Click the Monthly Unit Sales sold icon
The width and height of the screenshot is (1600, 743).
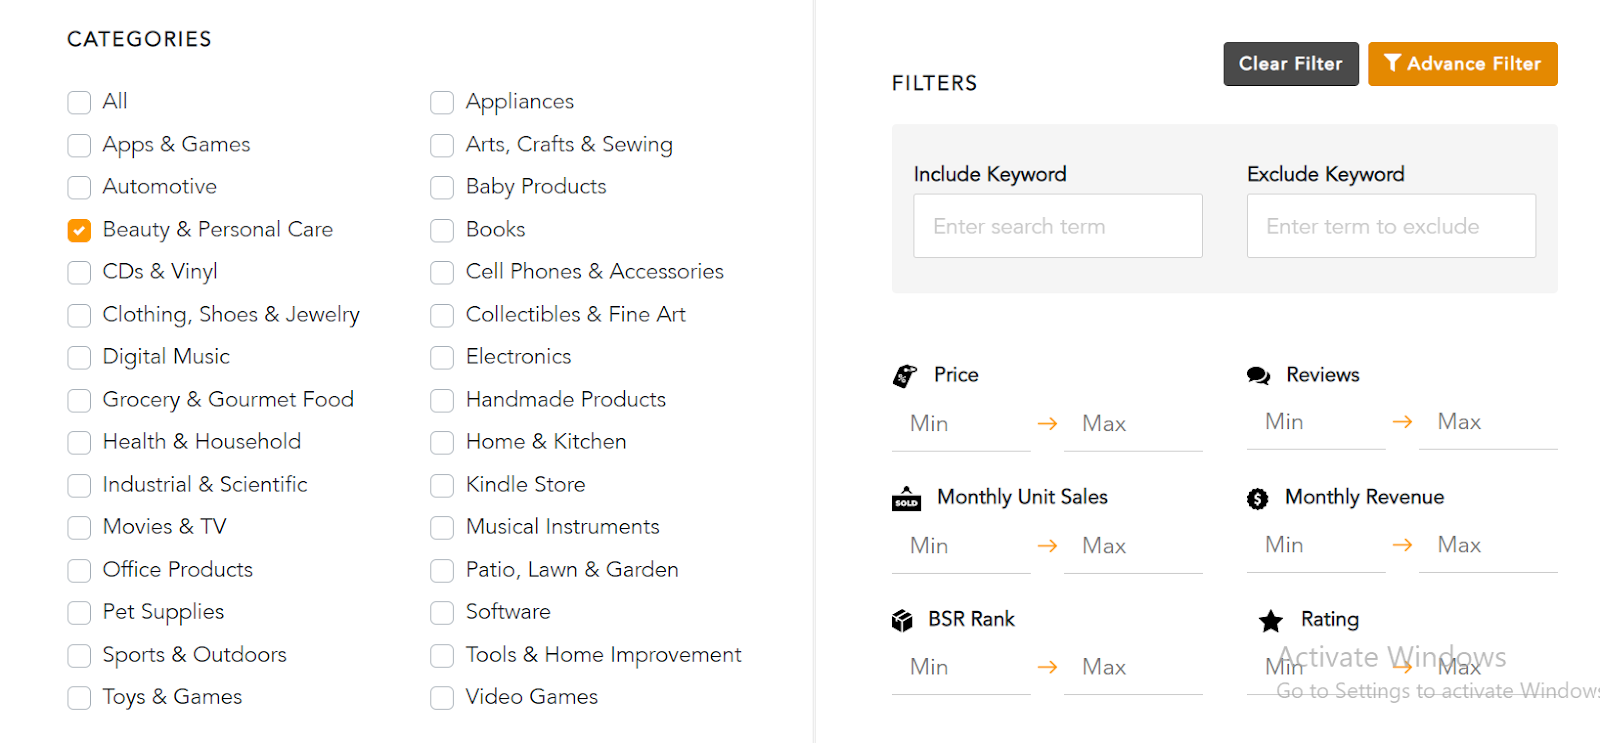tap(906, 498)
